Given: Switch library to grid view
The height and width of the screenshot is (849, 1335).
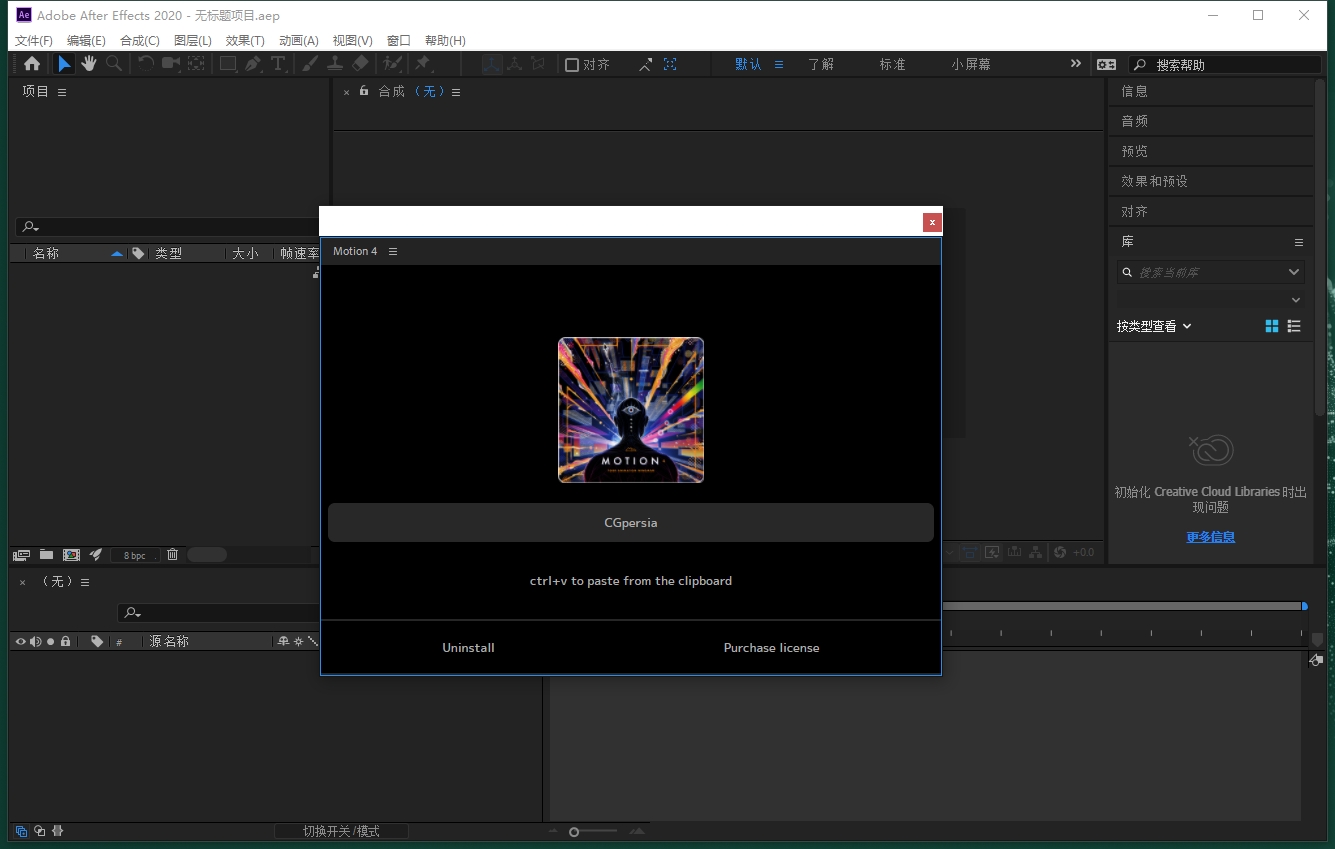Looking at the screenshot, I should click(x=1272, y=326).
